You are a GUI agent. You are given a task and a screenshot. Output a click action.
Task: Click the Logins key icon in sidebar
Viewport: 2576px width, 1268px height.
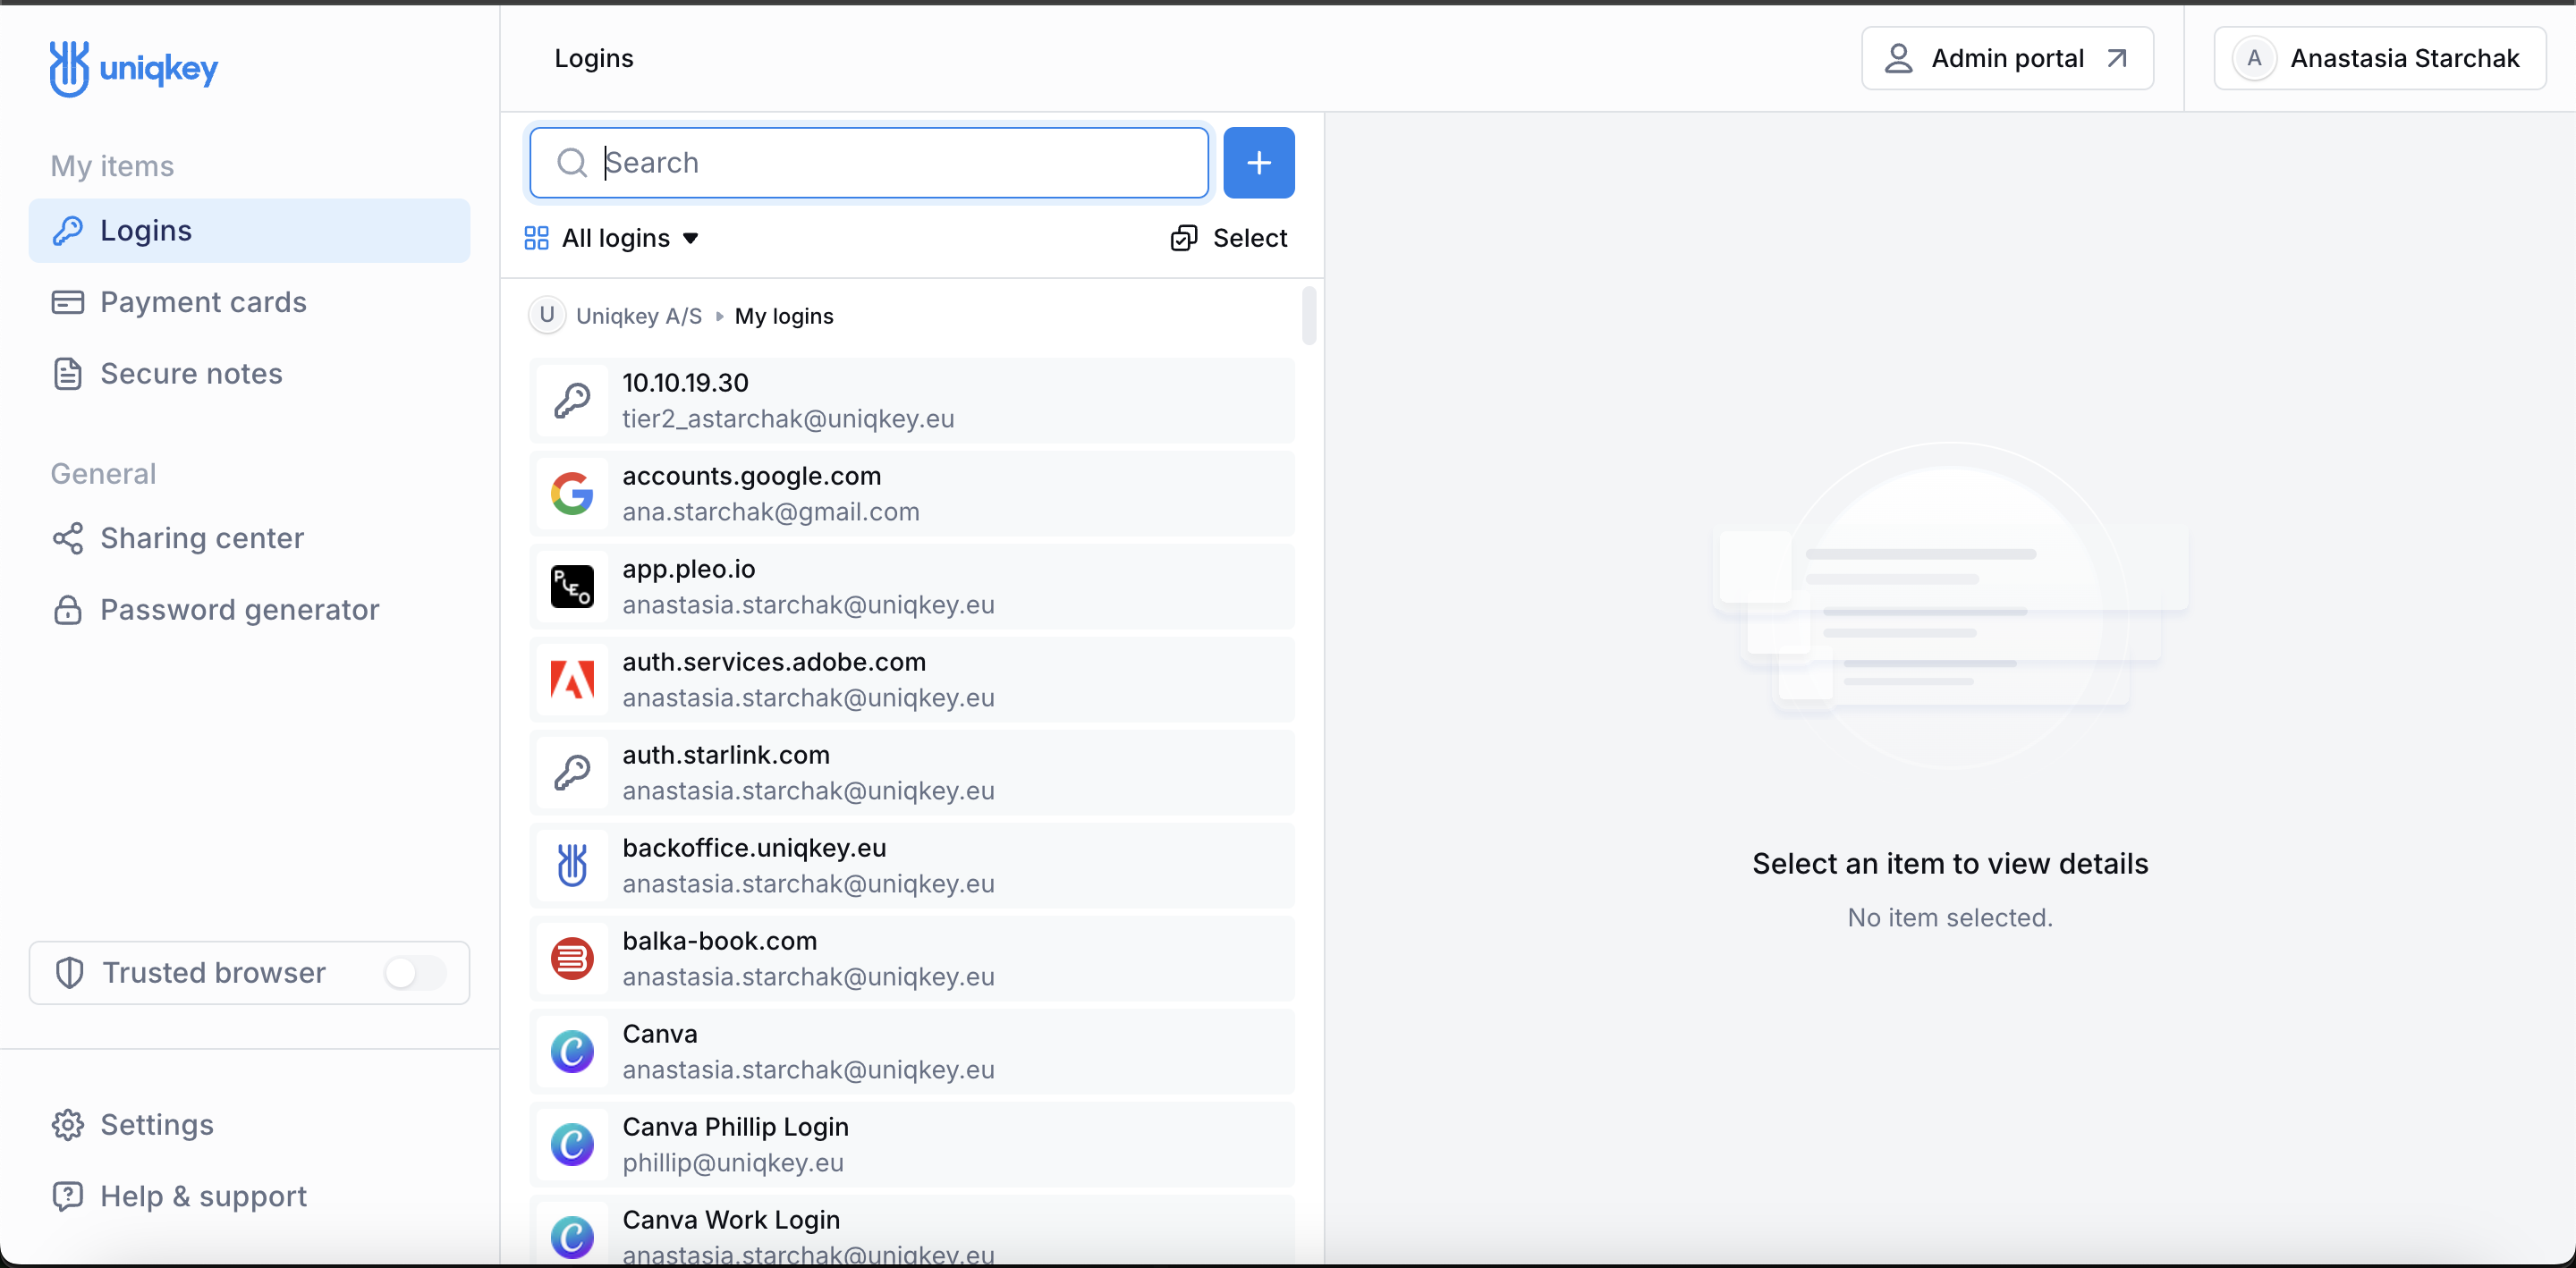[67, 230]
